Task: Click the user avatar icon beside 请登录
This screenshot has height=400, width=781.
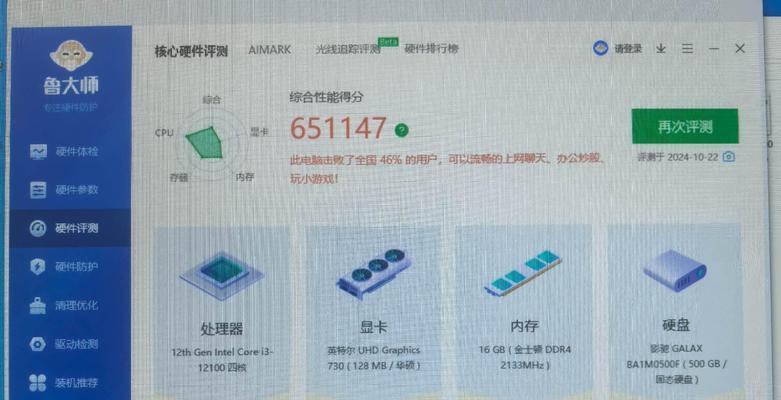Action: point(601,48)
